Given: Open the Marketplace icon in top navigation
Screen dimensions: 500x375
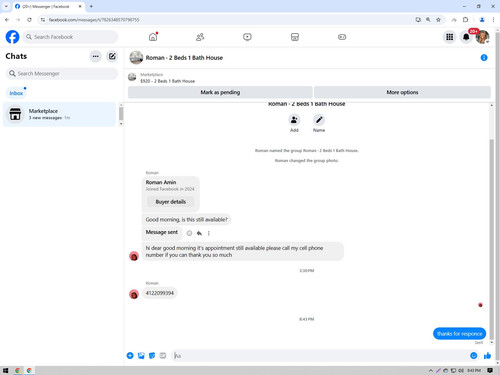Looking at the screenshot, I should click(x=295, y=37).
